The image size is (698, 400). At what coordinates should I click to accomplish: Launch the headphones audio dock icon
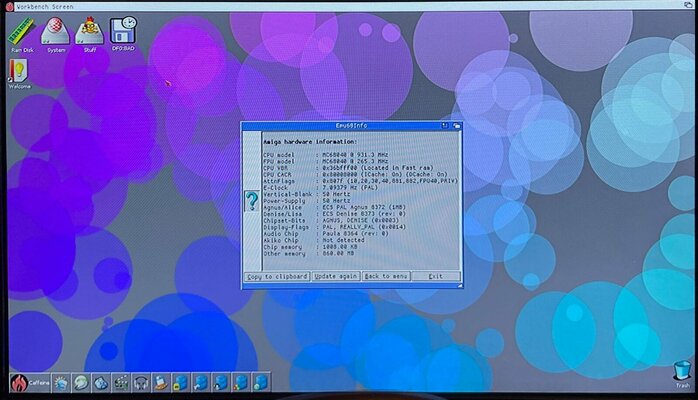coord(140,382)
